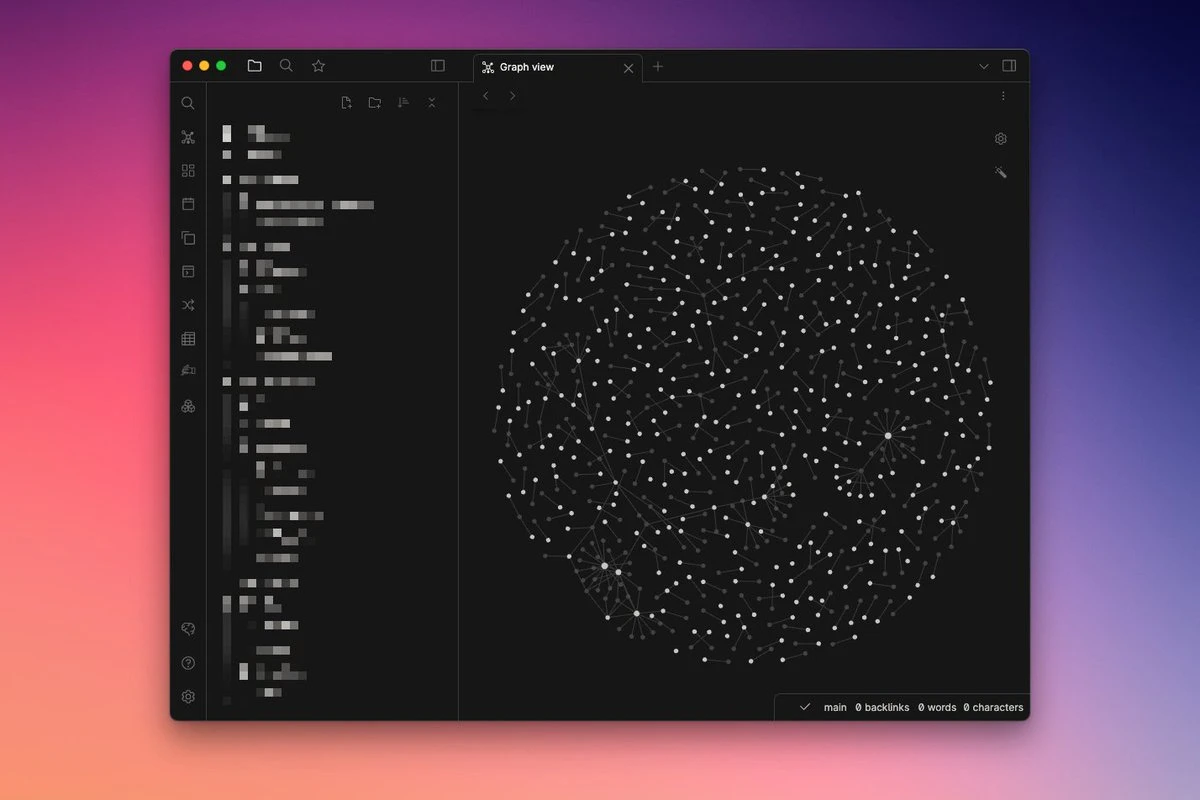Run graph timelapse animation wand
The width and height of the screenshot is (1200, 800).
coord(1000,173)
